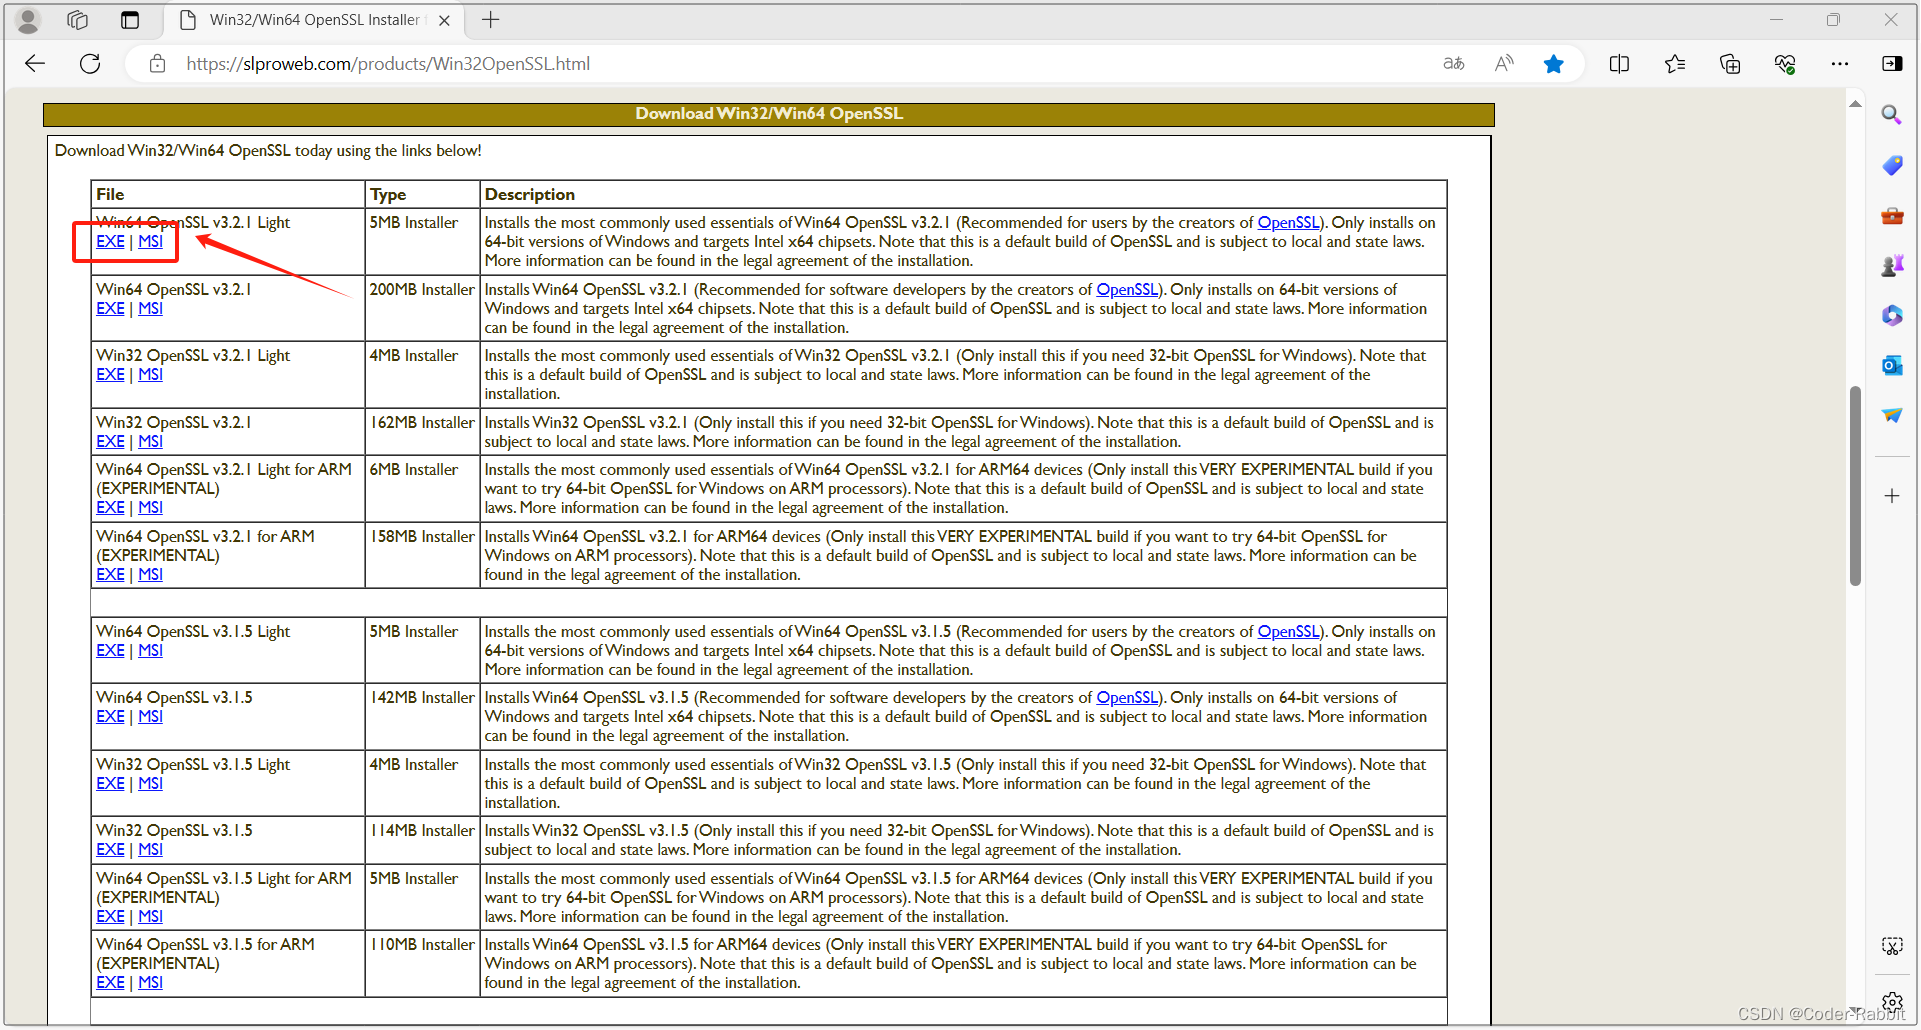Open OpenSSL link in Win64 v3.2.1 description
Image resolution: width=1921 pixels, height=1030 pixels.
pyautogui.click(x=1127, y=290)
